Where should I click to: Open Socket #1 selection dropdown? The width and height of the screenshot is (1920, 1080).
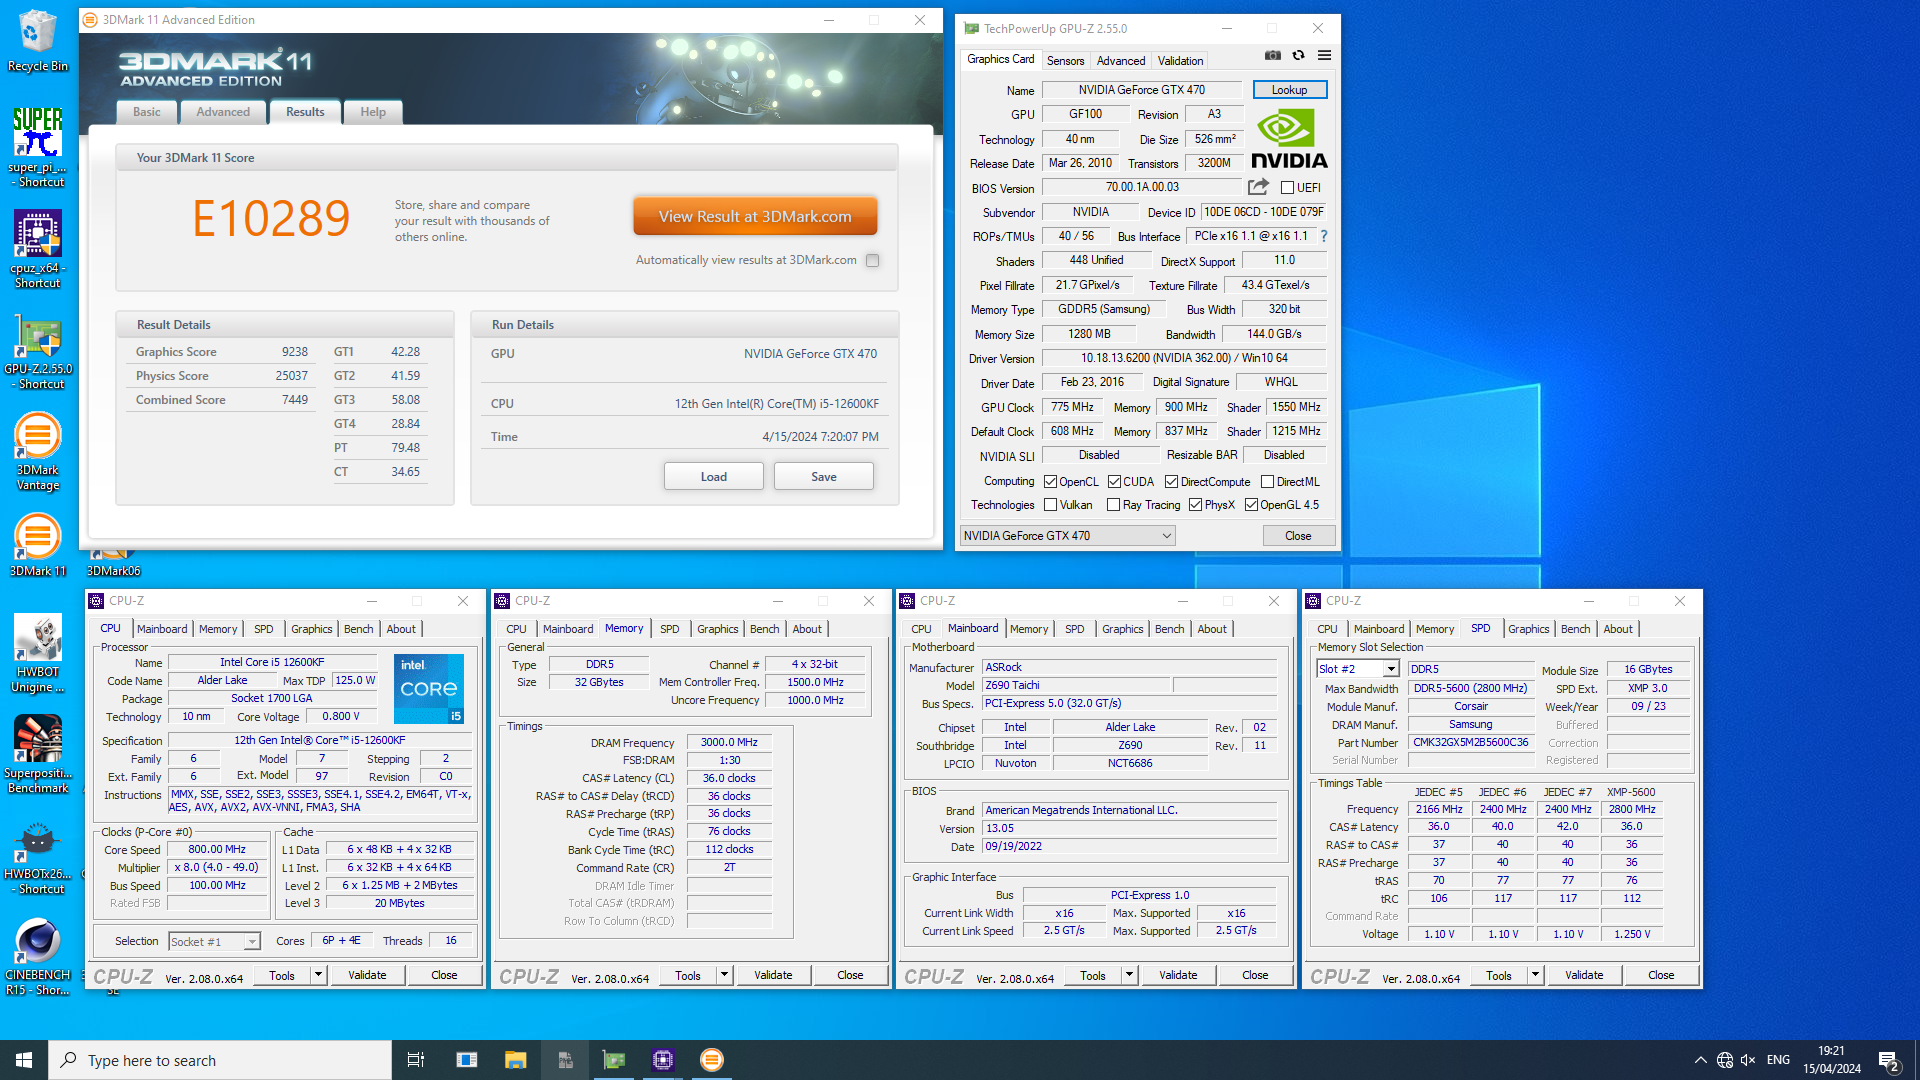pyautogui.click(x=214, y=941)
